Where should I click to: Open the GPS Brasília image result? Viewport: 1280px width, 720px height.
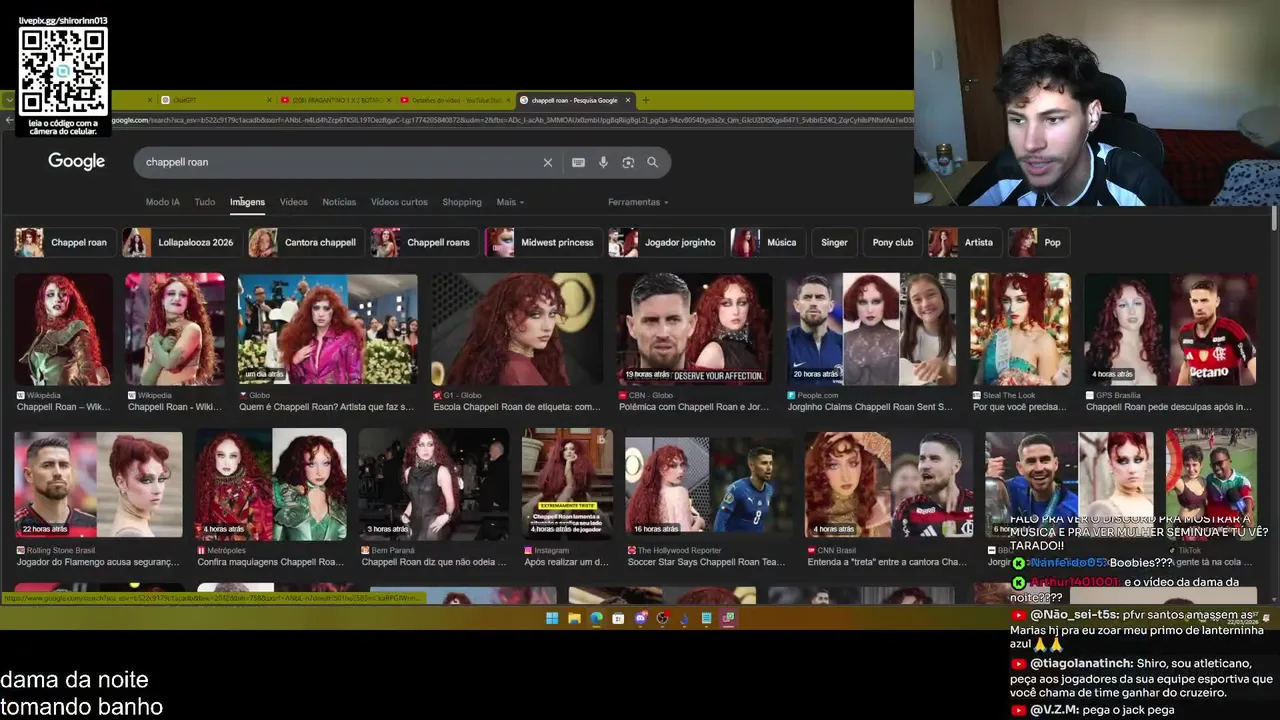click(1170, 329)
